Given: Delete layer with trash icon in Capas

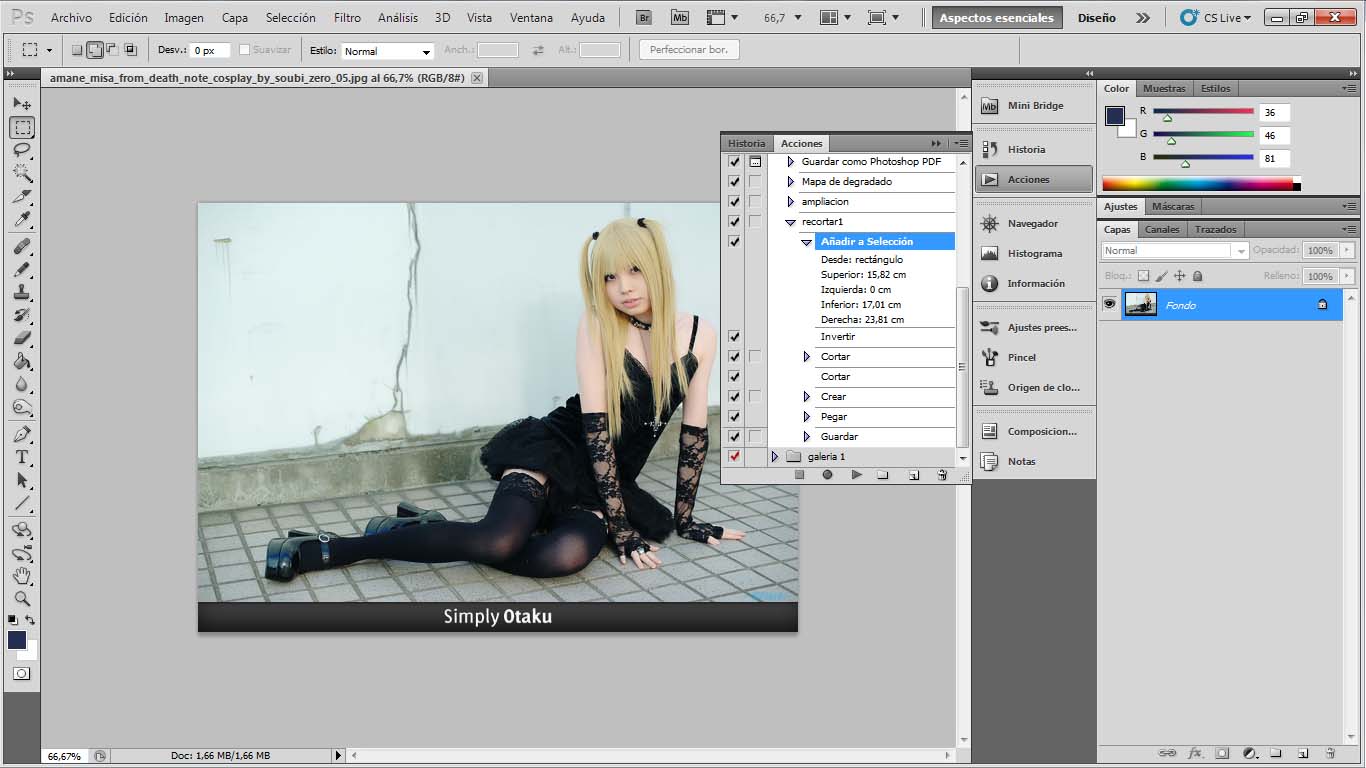Looking at the screenshot, I should pos(1330,752).
